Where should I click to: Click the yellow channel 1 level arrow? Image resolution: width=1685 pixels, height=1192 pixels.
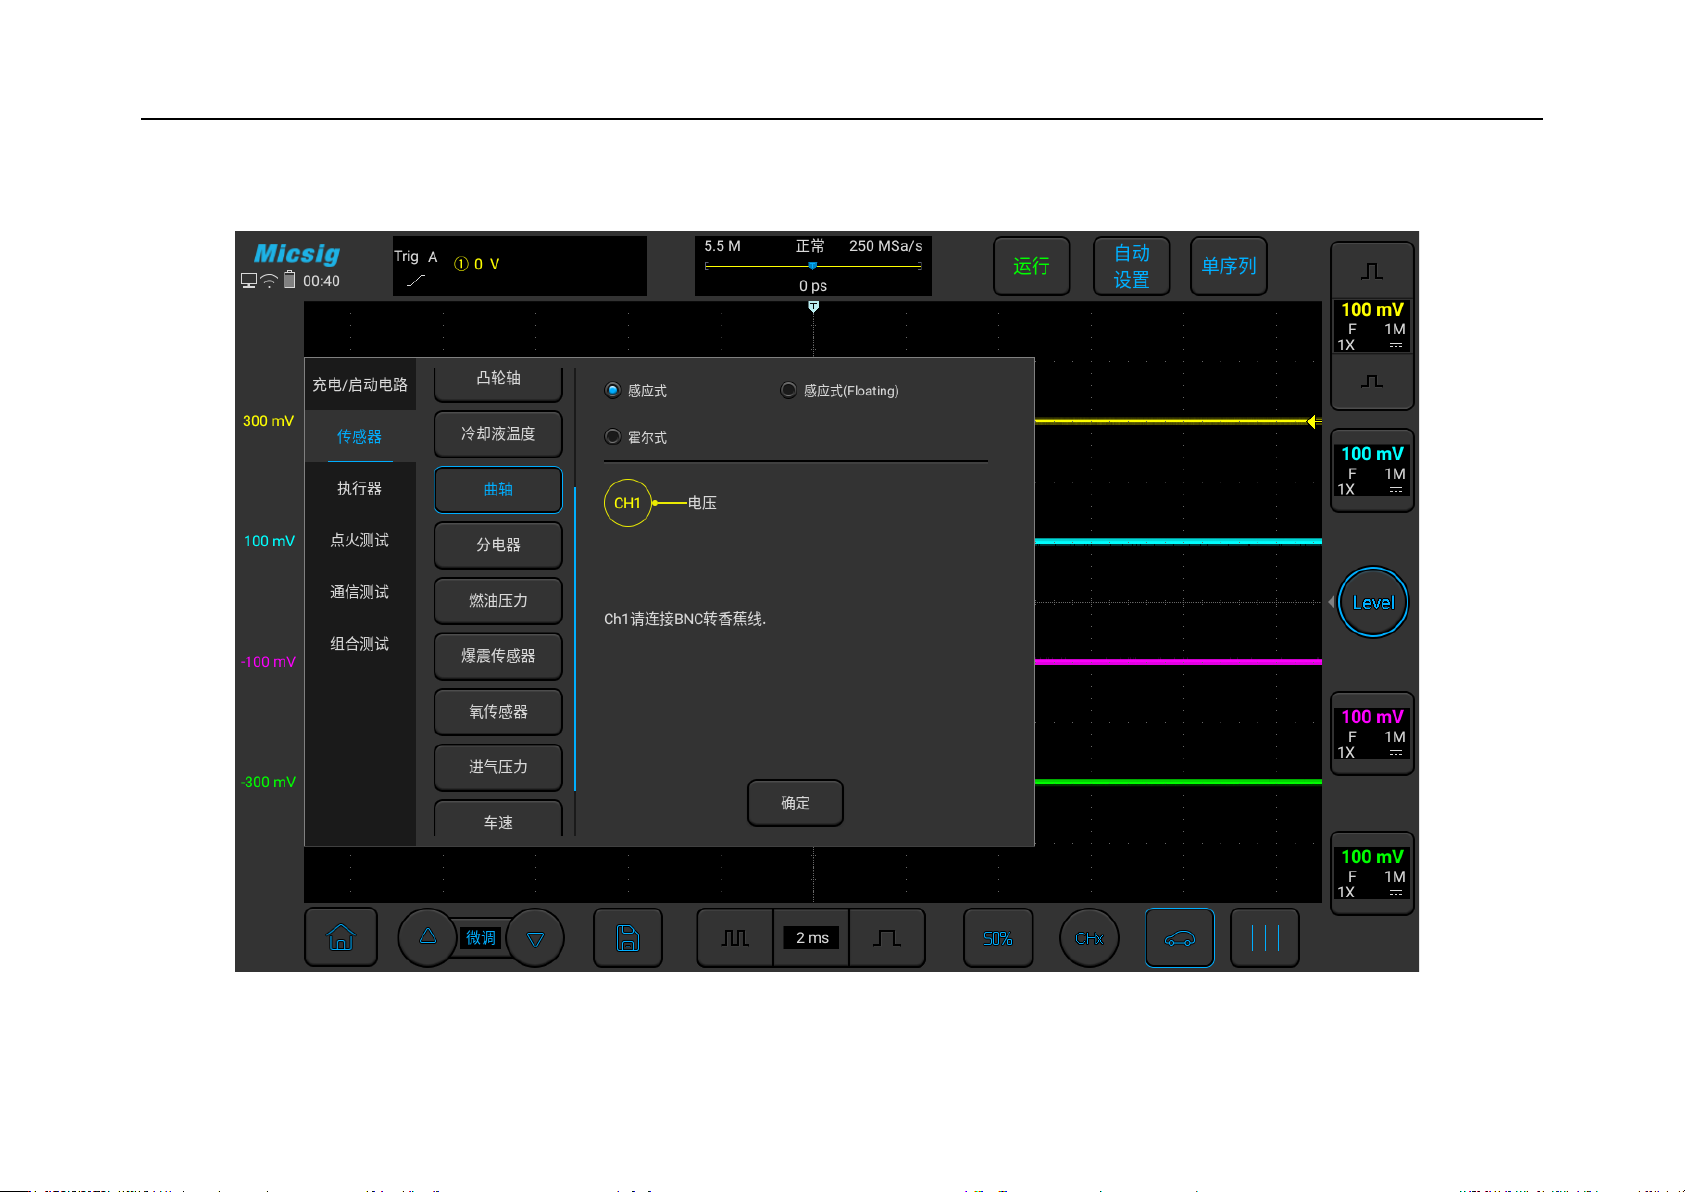[x=1313, y=422]
